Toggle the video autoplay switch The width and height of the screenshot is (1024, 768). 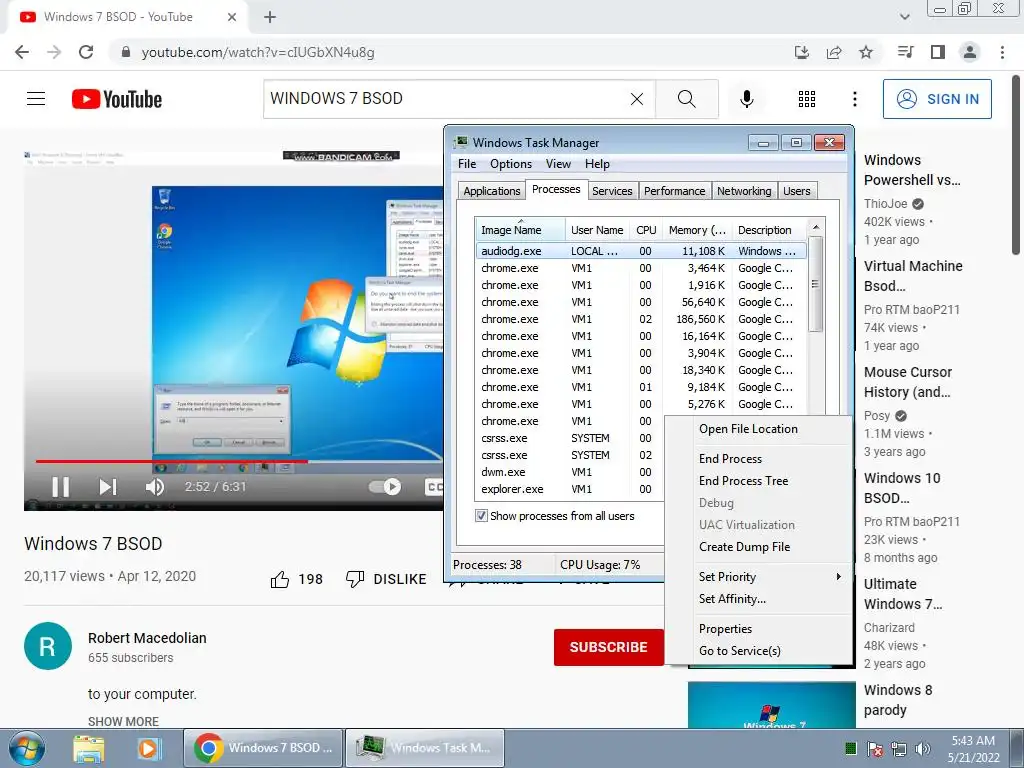click(385, 487)
